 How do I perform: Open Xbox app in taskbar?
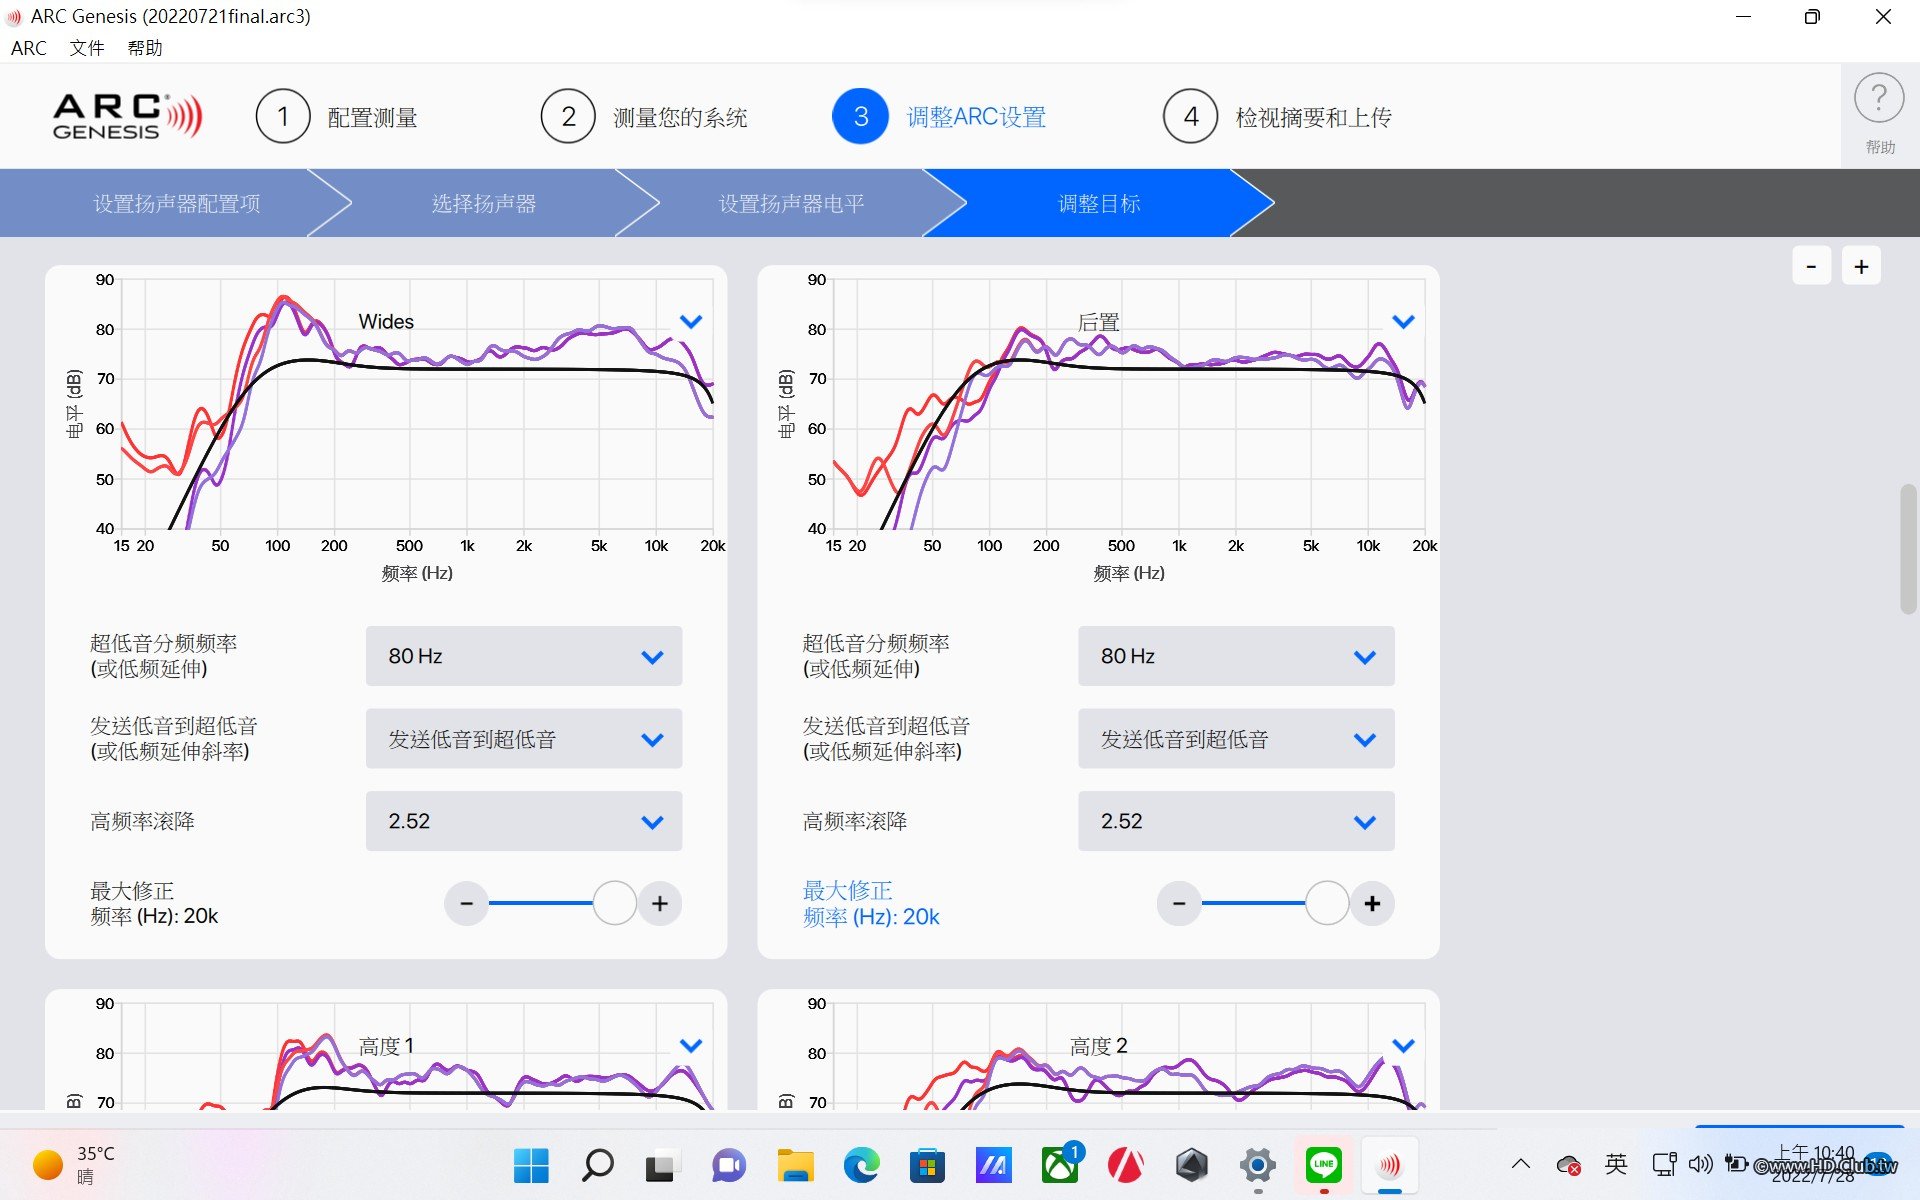[x=1060, y=1165]
